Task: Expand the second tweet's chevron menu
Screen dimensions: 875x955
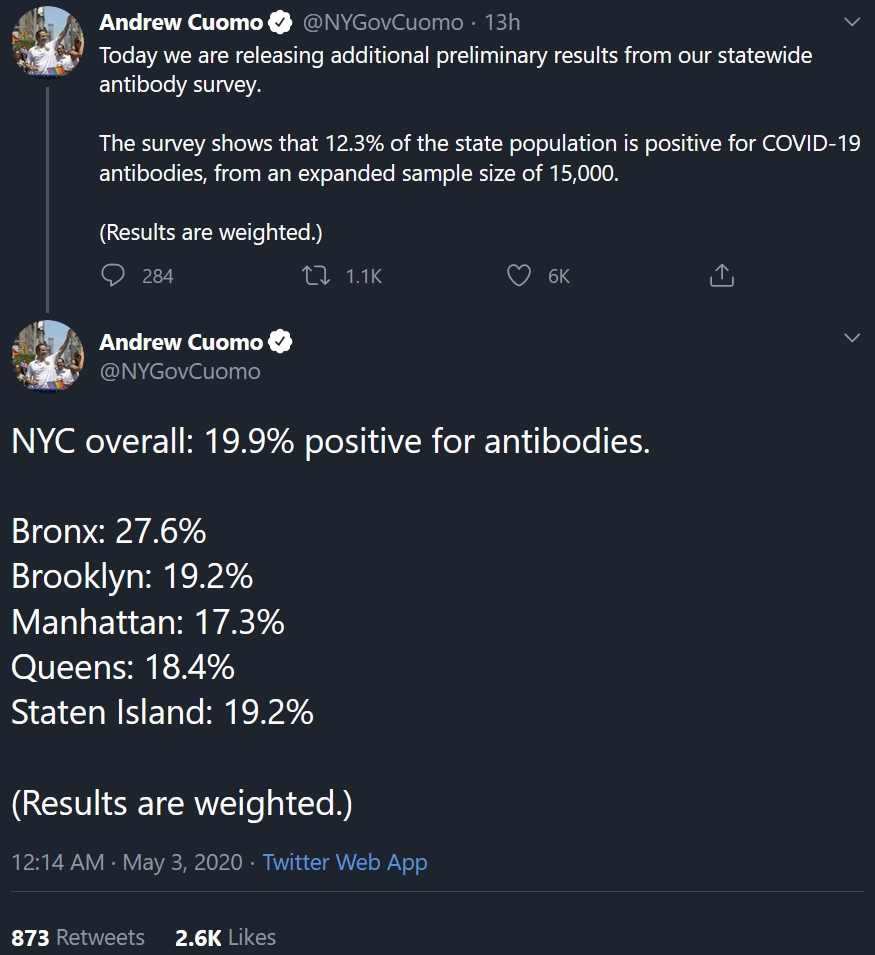Action: pyautogui.click(x=852, y=338)
